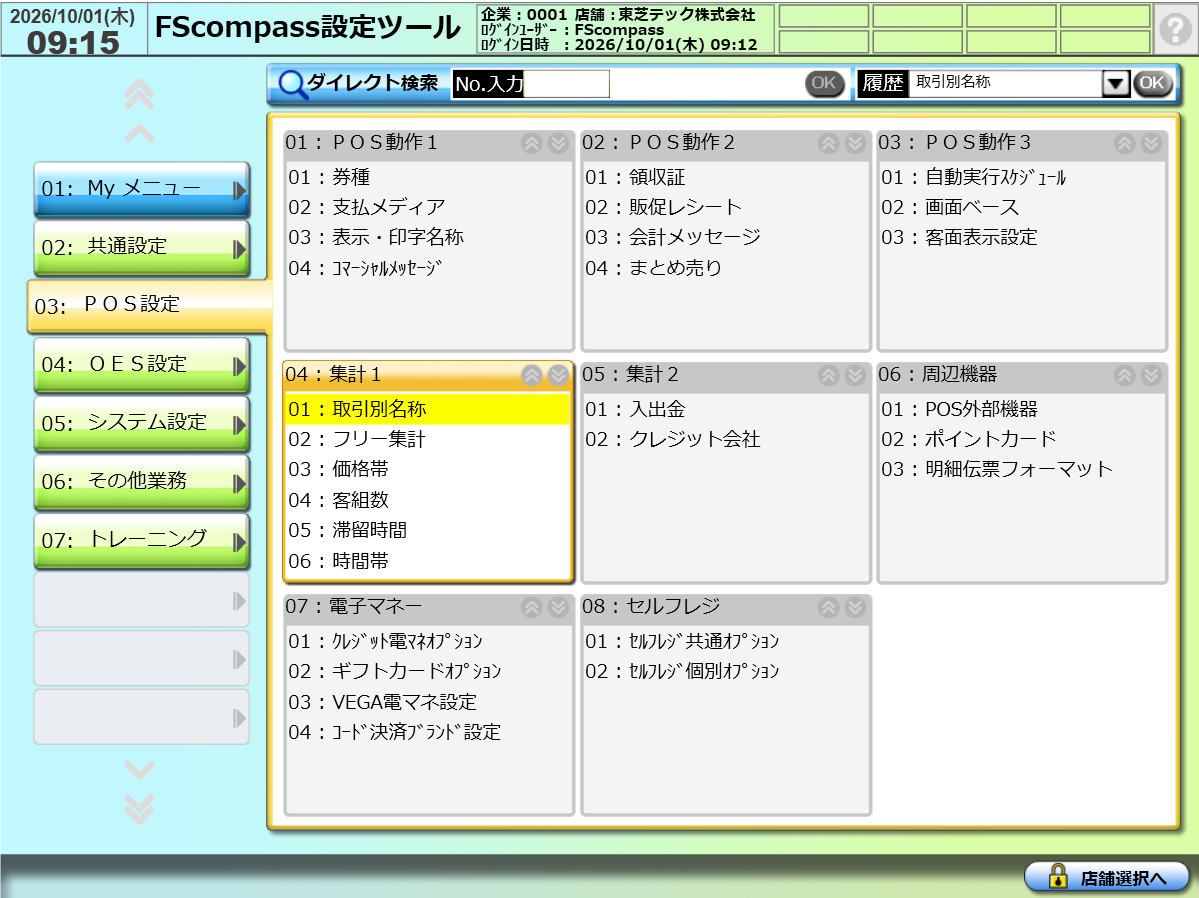Jump to top with double up chevron
Viewport: 1199px width, 898px height.
click(x=140, y=95)
